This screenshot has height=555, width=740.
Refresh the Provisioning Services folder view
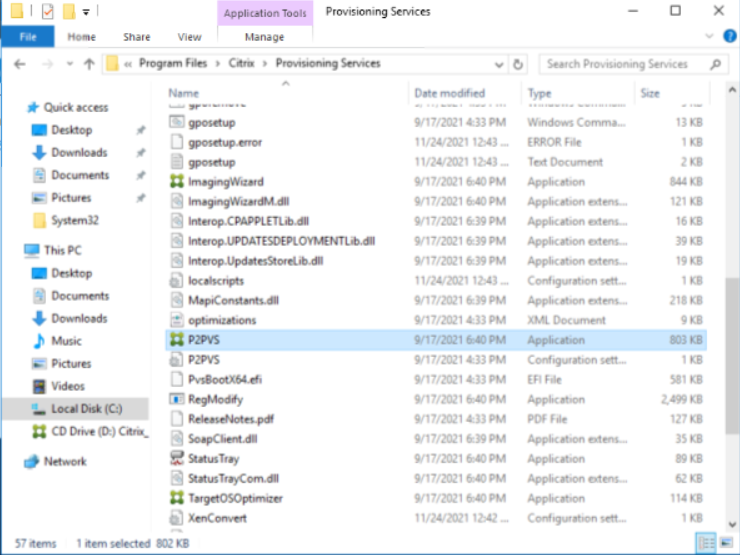[518, 64]
